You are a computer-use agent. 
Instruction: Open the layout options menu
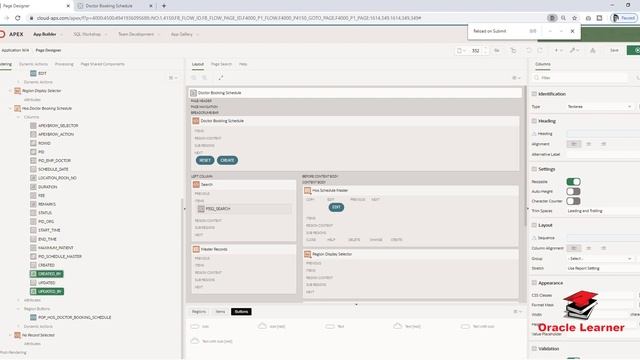pos(516,78)
